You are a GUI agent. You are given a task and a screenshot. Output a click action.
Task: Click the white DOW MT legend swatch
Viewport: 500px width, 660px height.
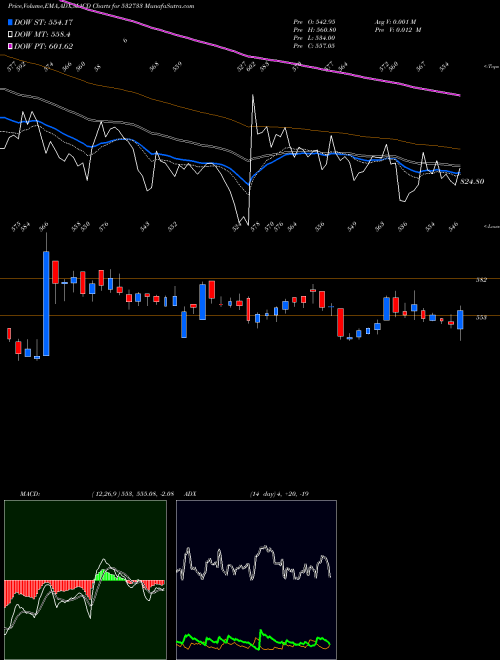10,35
